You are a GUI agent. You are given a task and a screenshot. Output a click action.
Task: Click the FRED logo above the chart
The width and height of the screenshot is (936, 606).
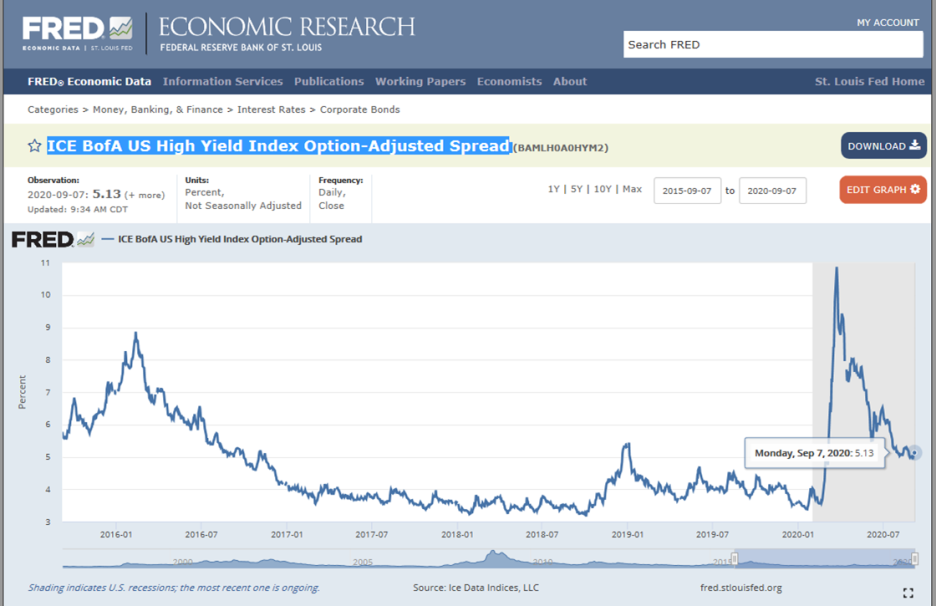point(53,239)
